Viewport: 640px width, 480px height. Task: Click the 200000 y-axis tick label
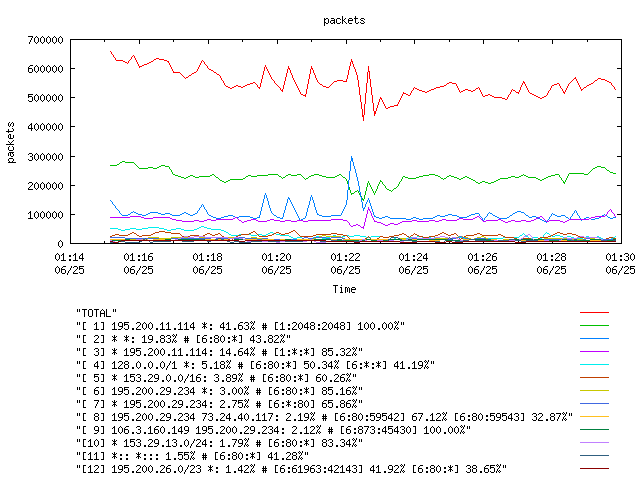(45, 186)
